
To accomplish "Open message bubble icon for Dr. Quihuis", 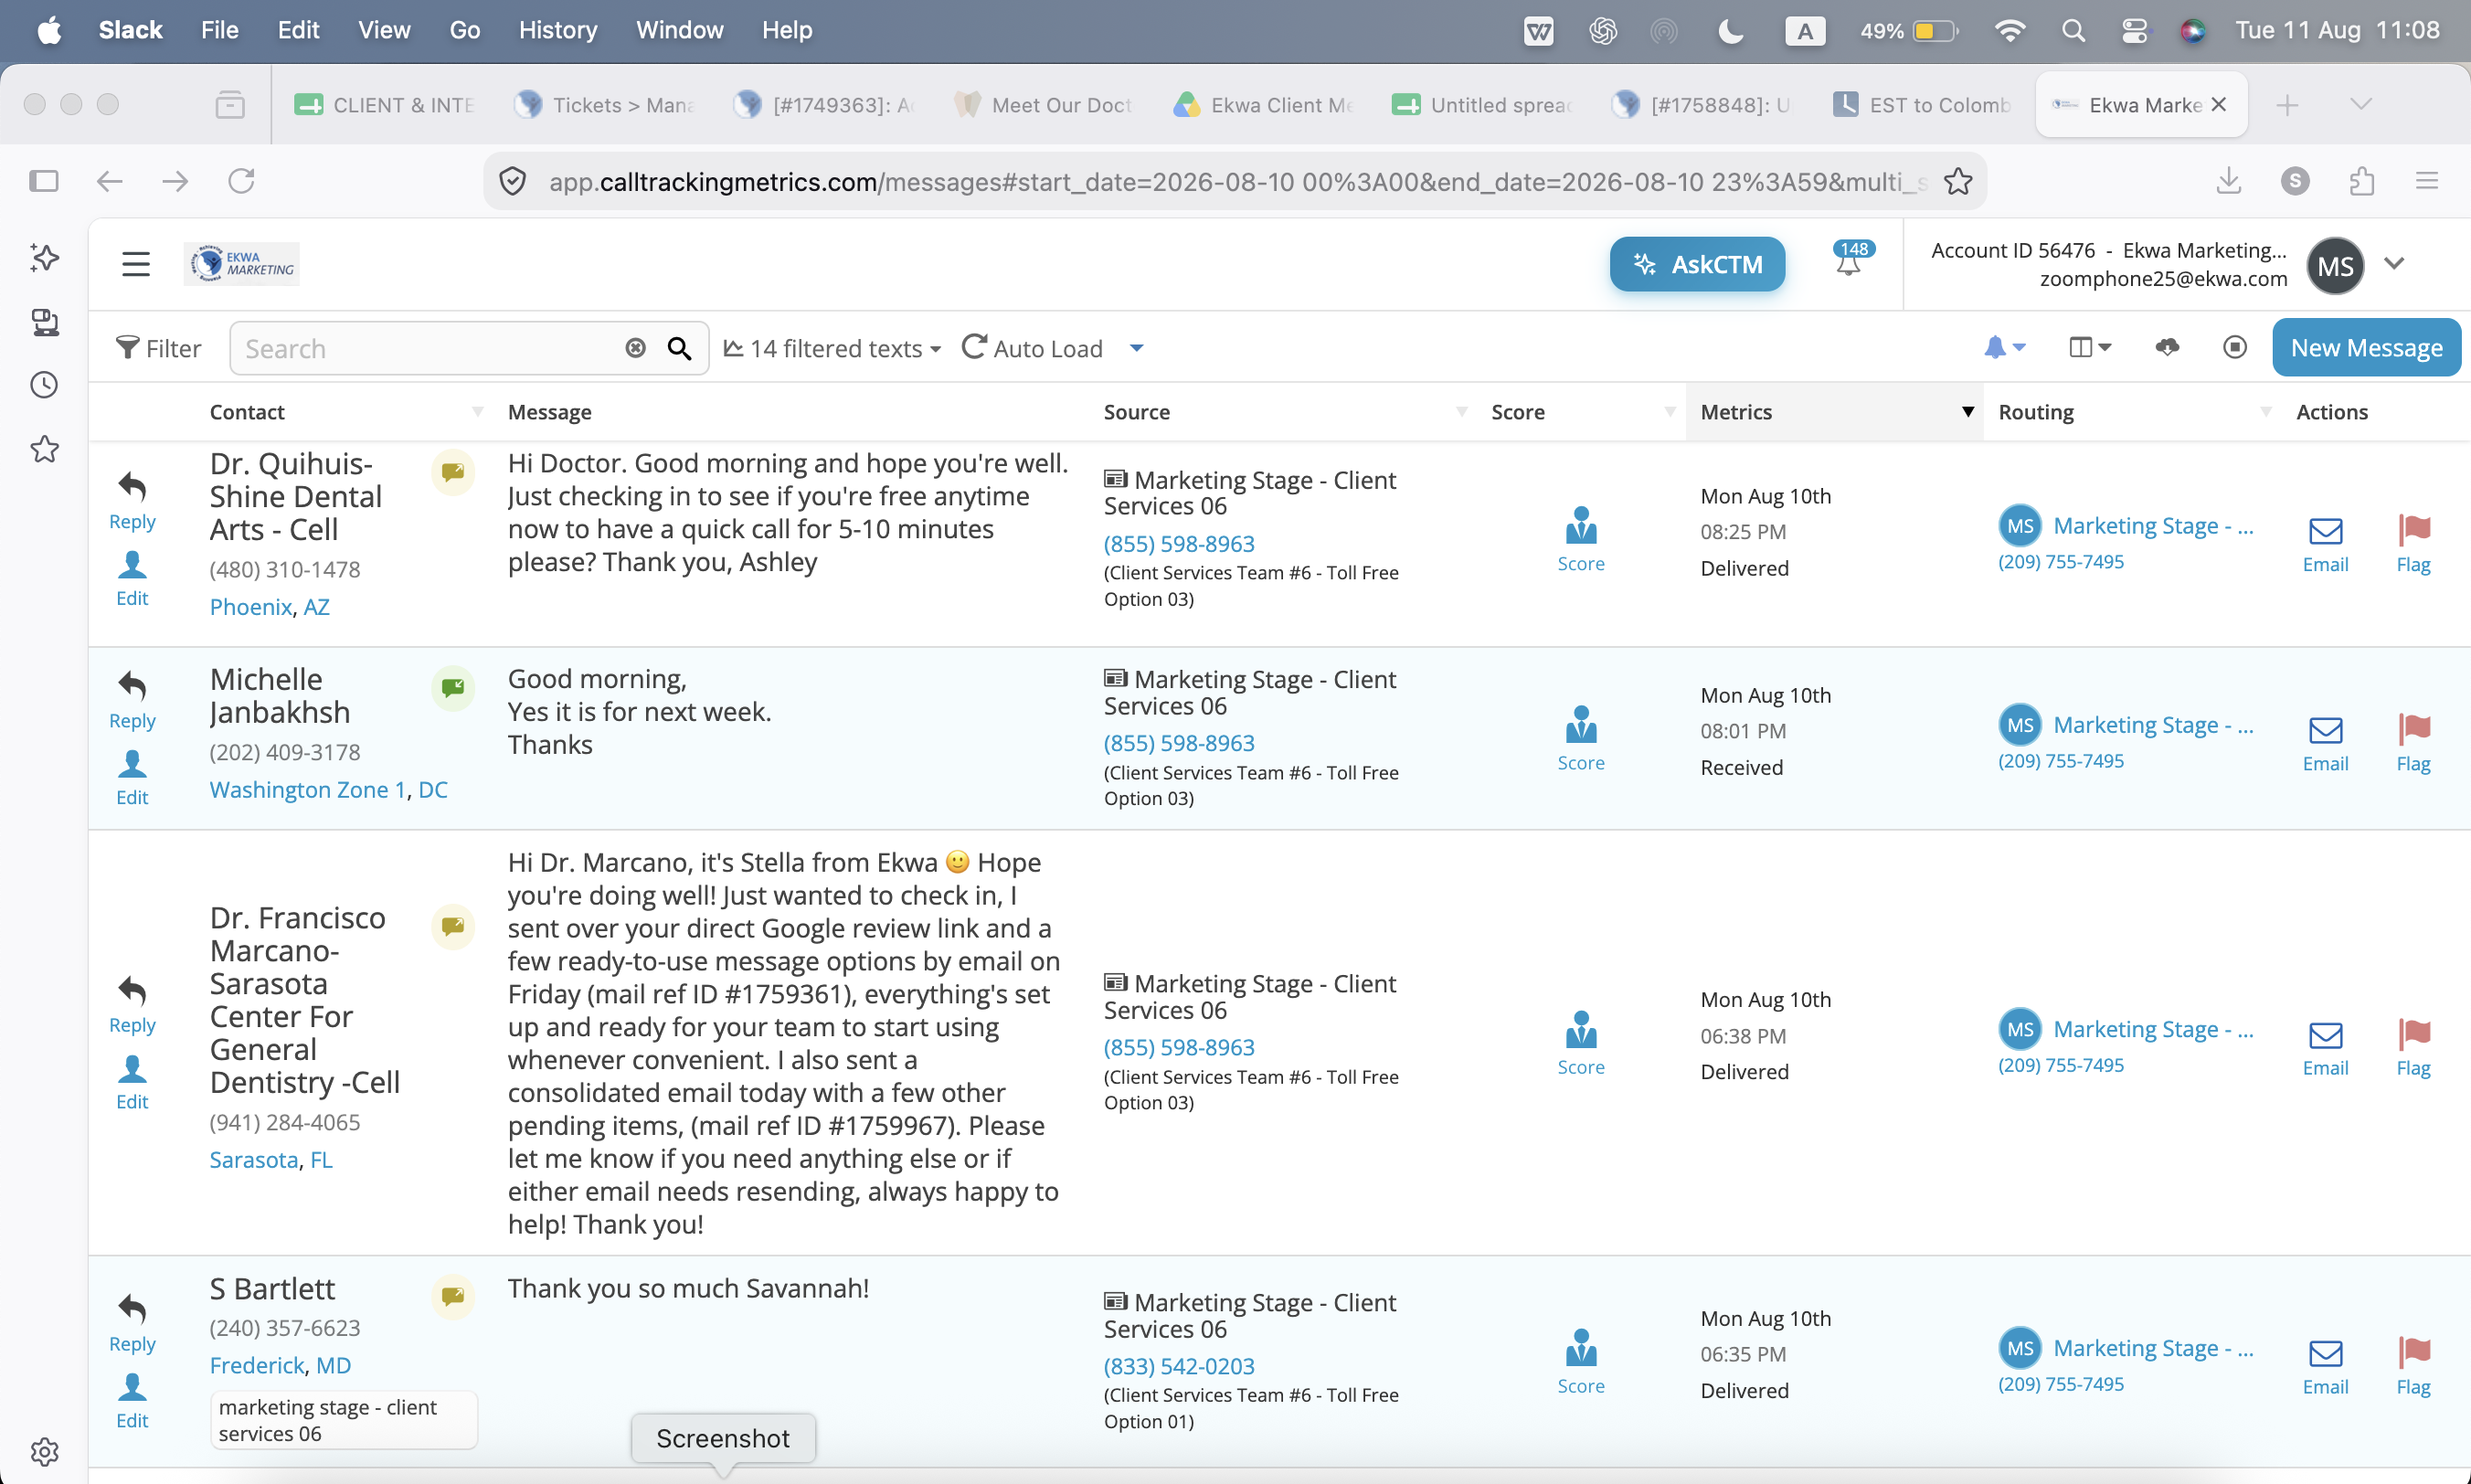I will [452, 471].
